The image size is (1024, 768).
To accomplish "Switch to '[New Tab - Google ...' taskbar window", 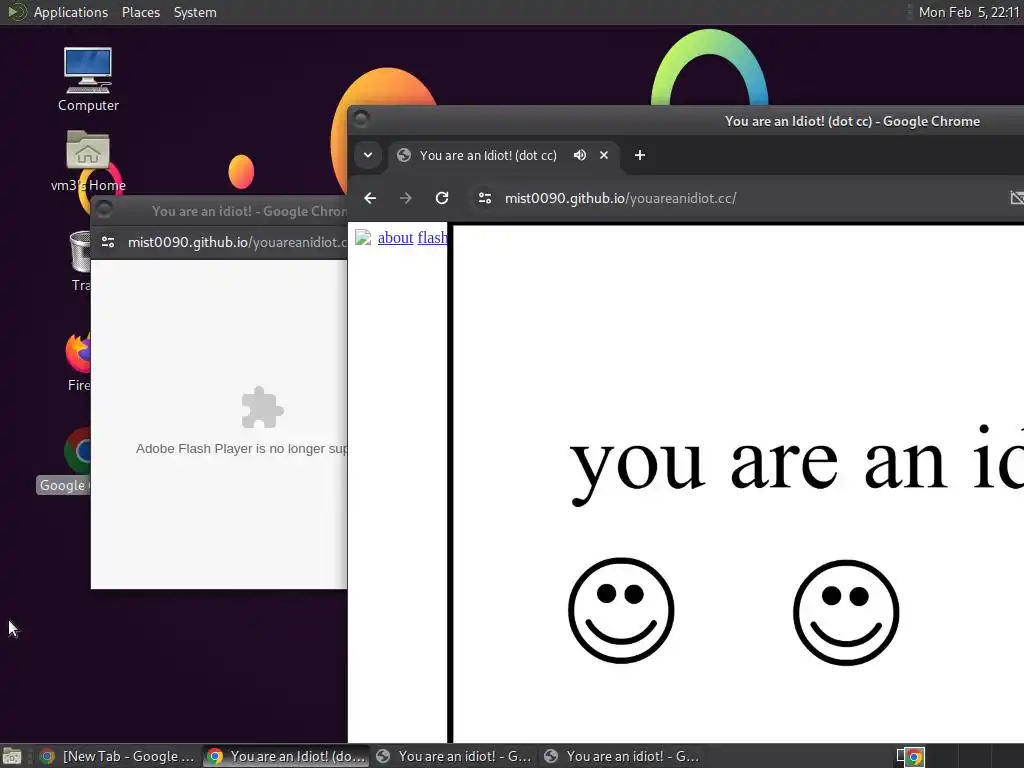I will 118,756.
